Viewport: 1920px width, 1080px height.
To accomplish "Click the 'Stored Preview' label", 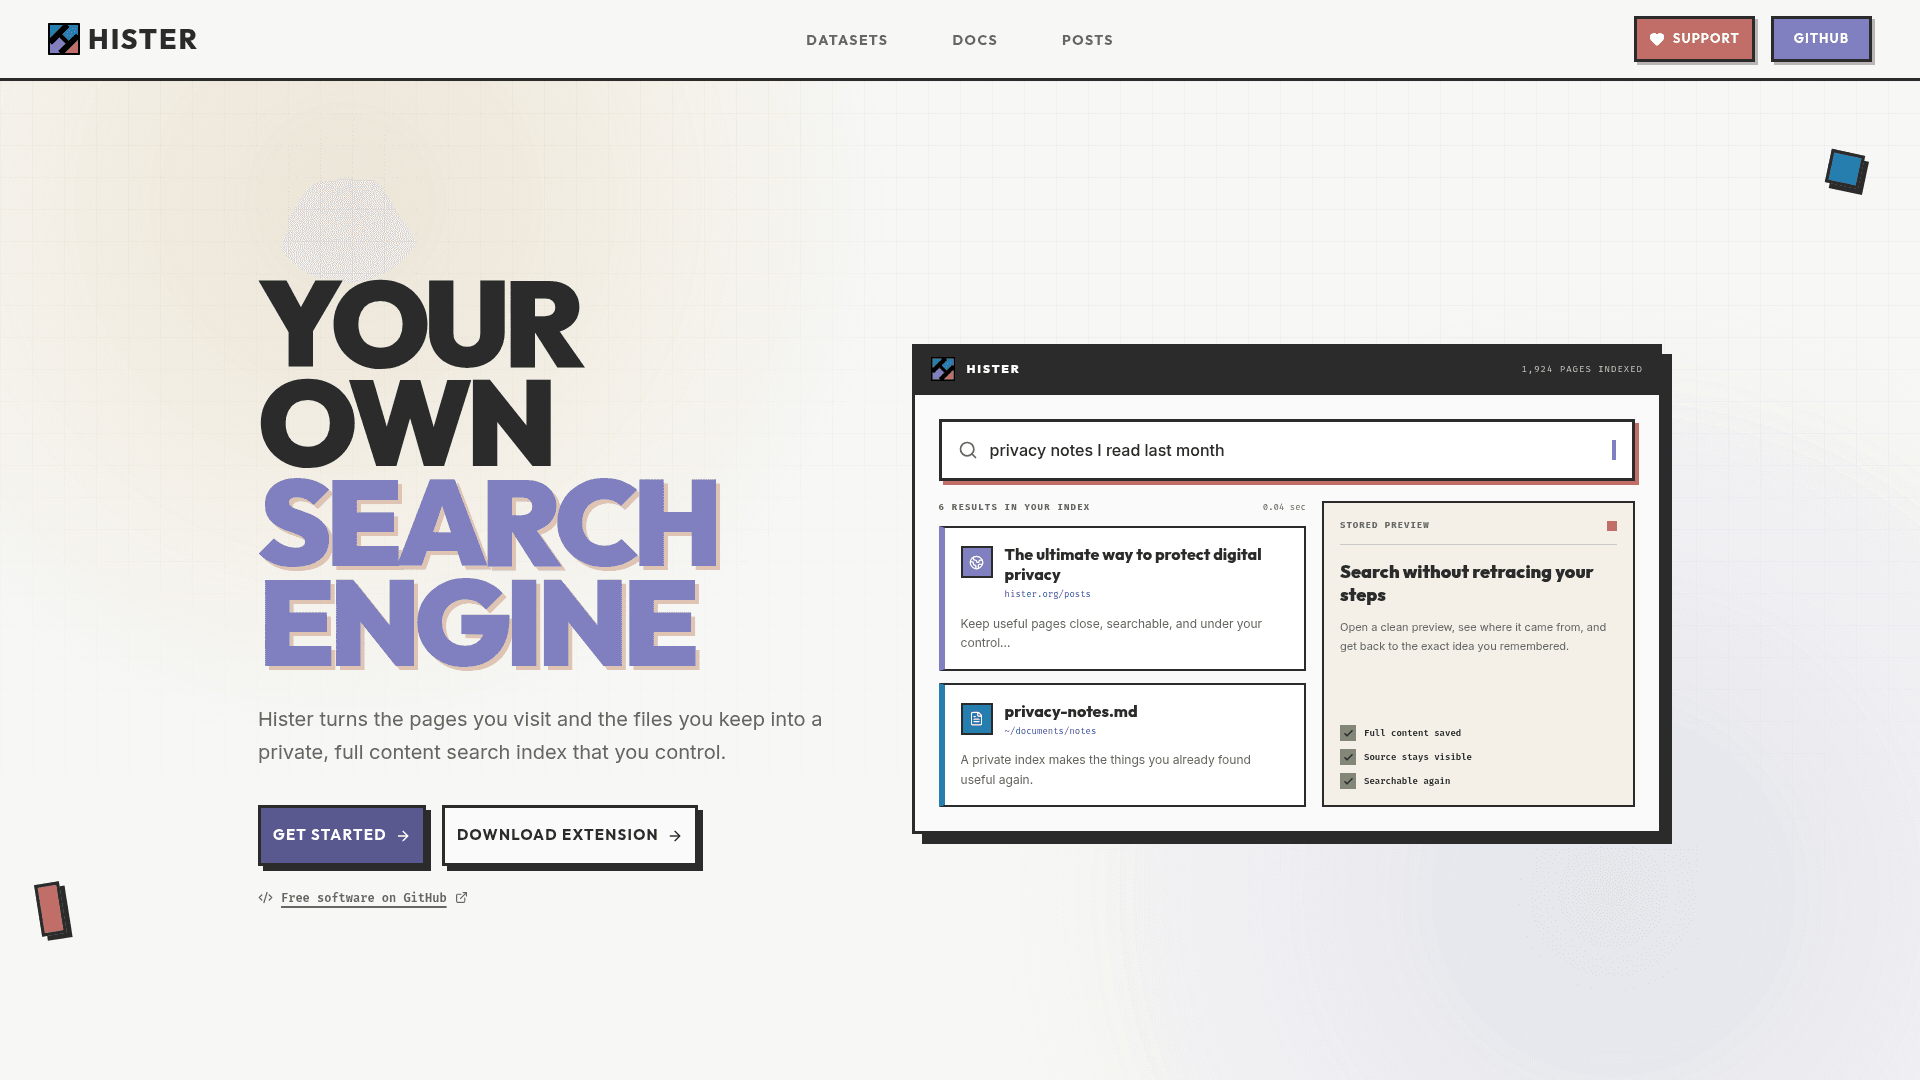I will tap(1385, 525).
